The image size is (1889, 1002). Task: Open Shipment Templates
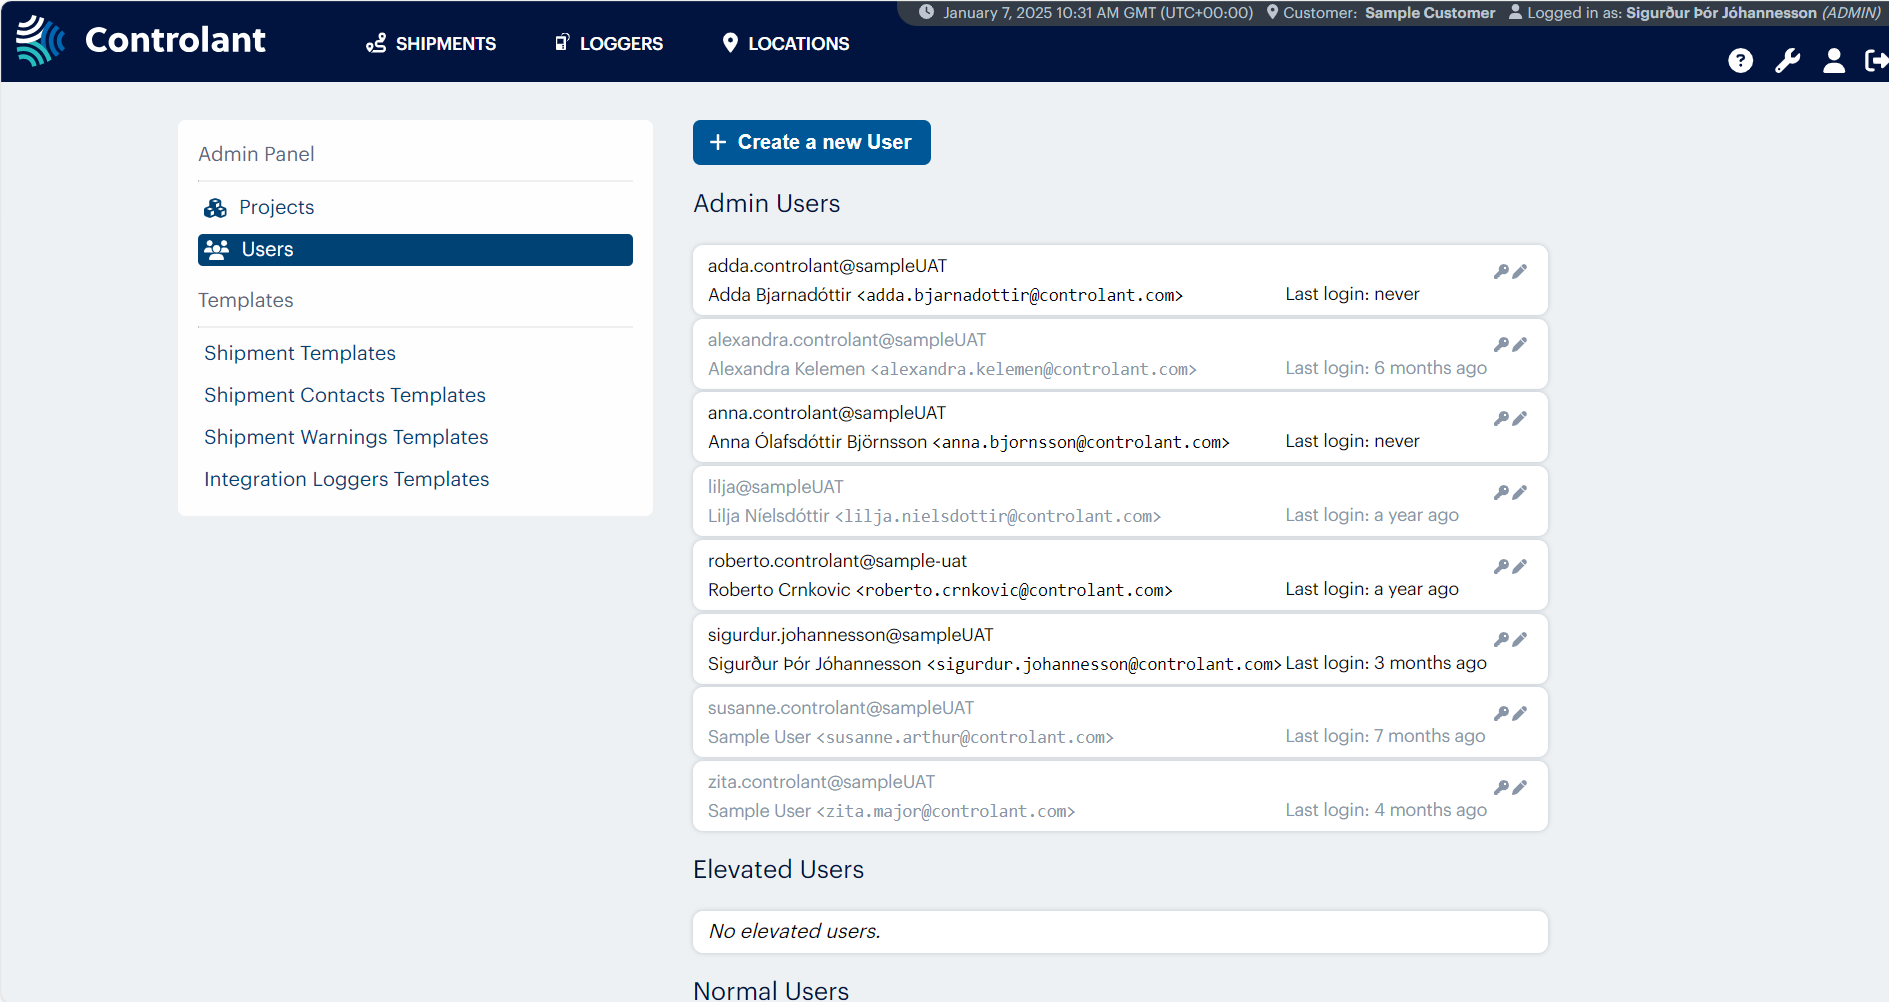300,353
